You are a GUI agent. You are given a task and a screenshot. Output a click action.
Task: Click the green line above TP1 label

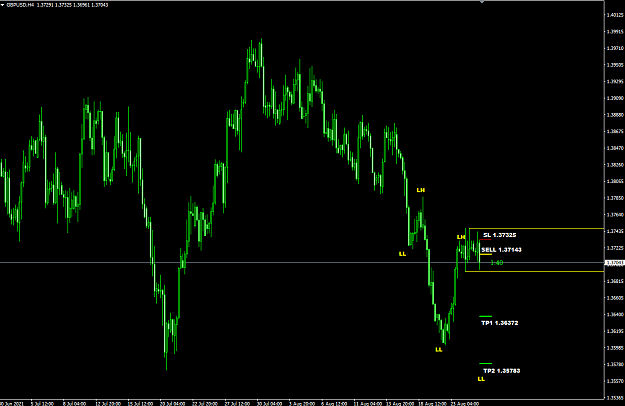(x=485, y=316)
